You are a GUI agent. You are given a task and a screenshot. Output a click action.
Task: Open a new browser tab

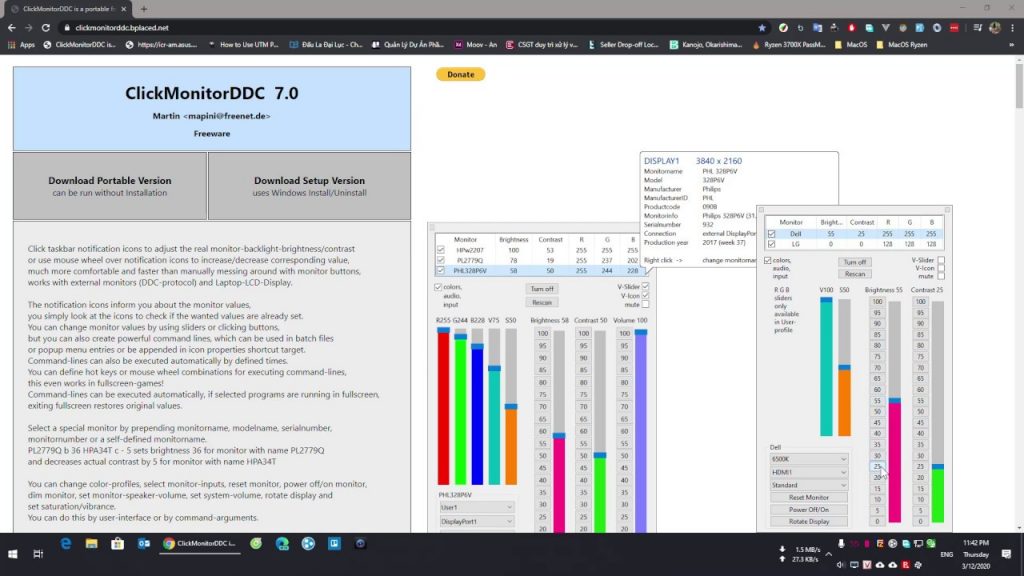(x=144, y=9)
